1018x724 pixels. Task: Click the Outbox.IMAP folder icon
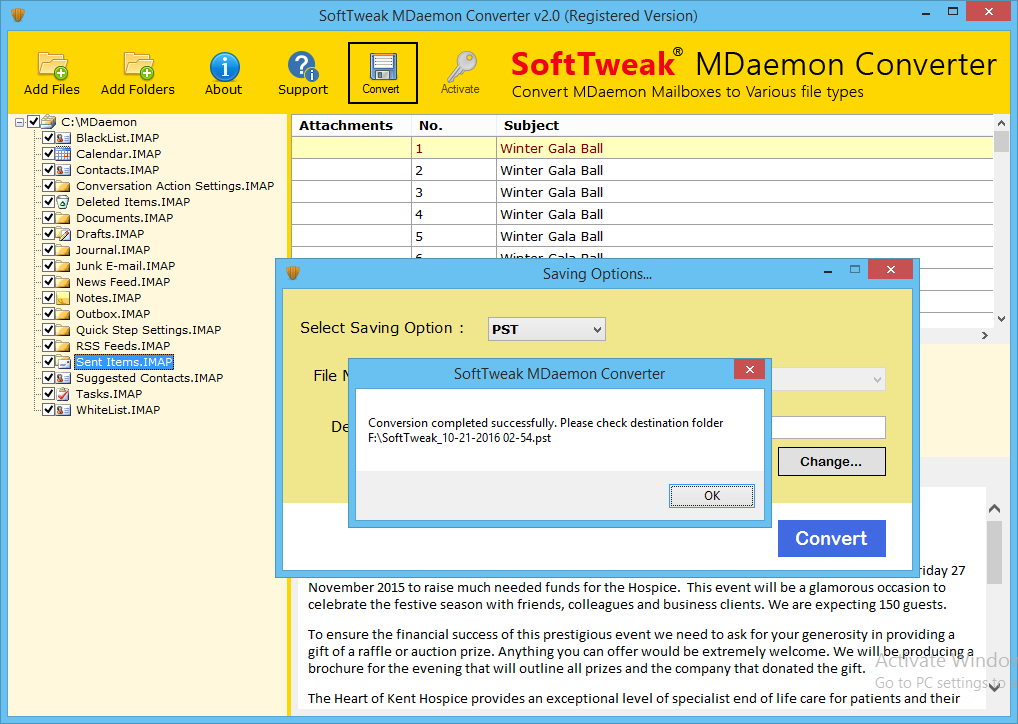[x=63, y=314]
